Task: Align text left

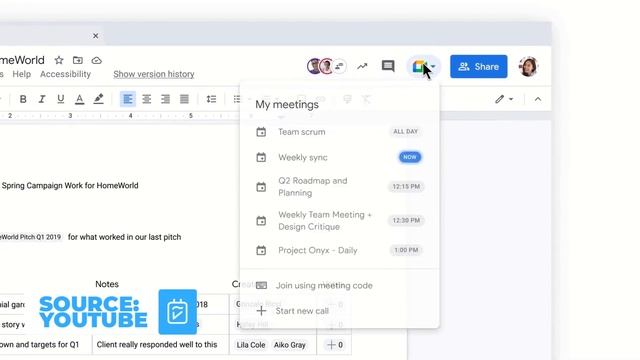Action: point(128,99)
